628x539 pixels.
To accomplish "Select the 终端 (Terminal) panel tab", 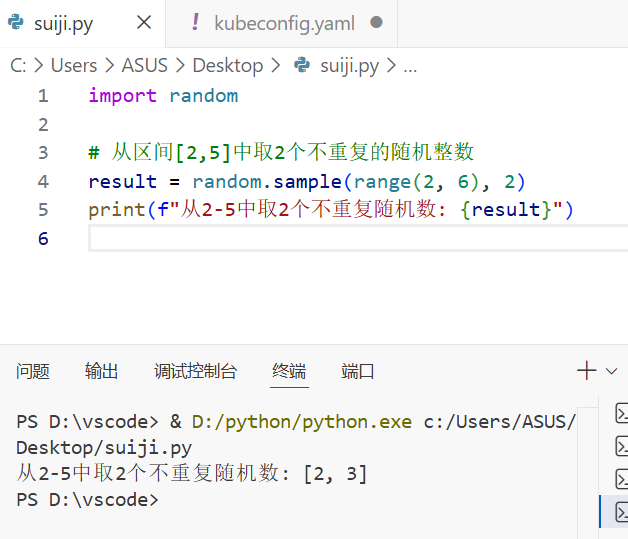I will (289, 371).
